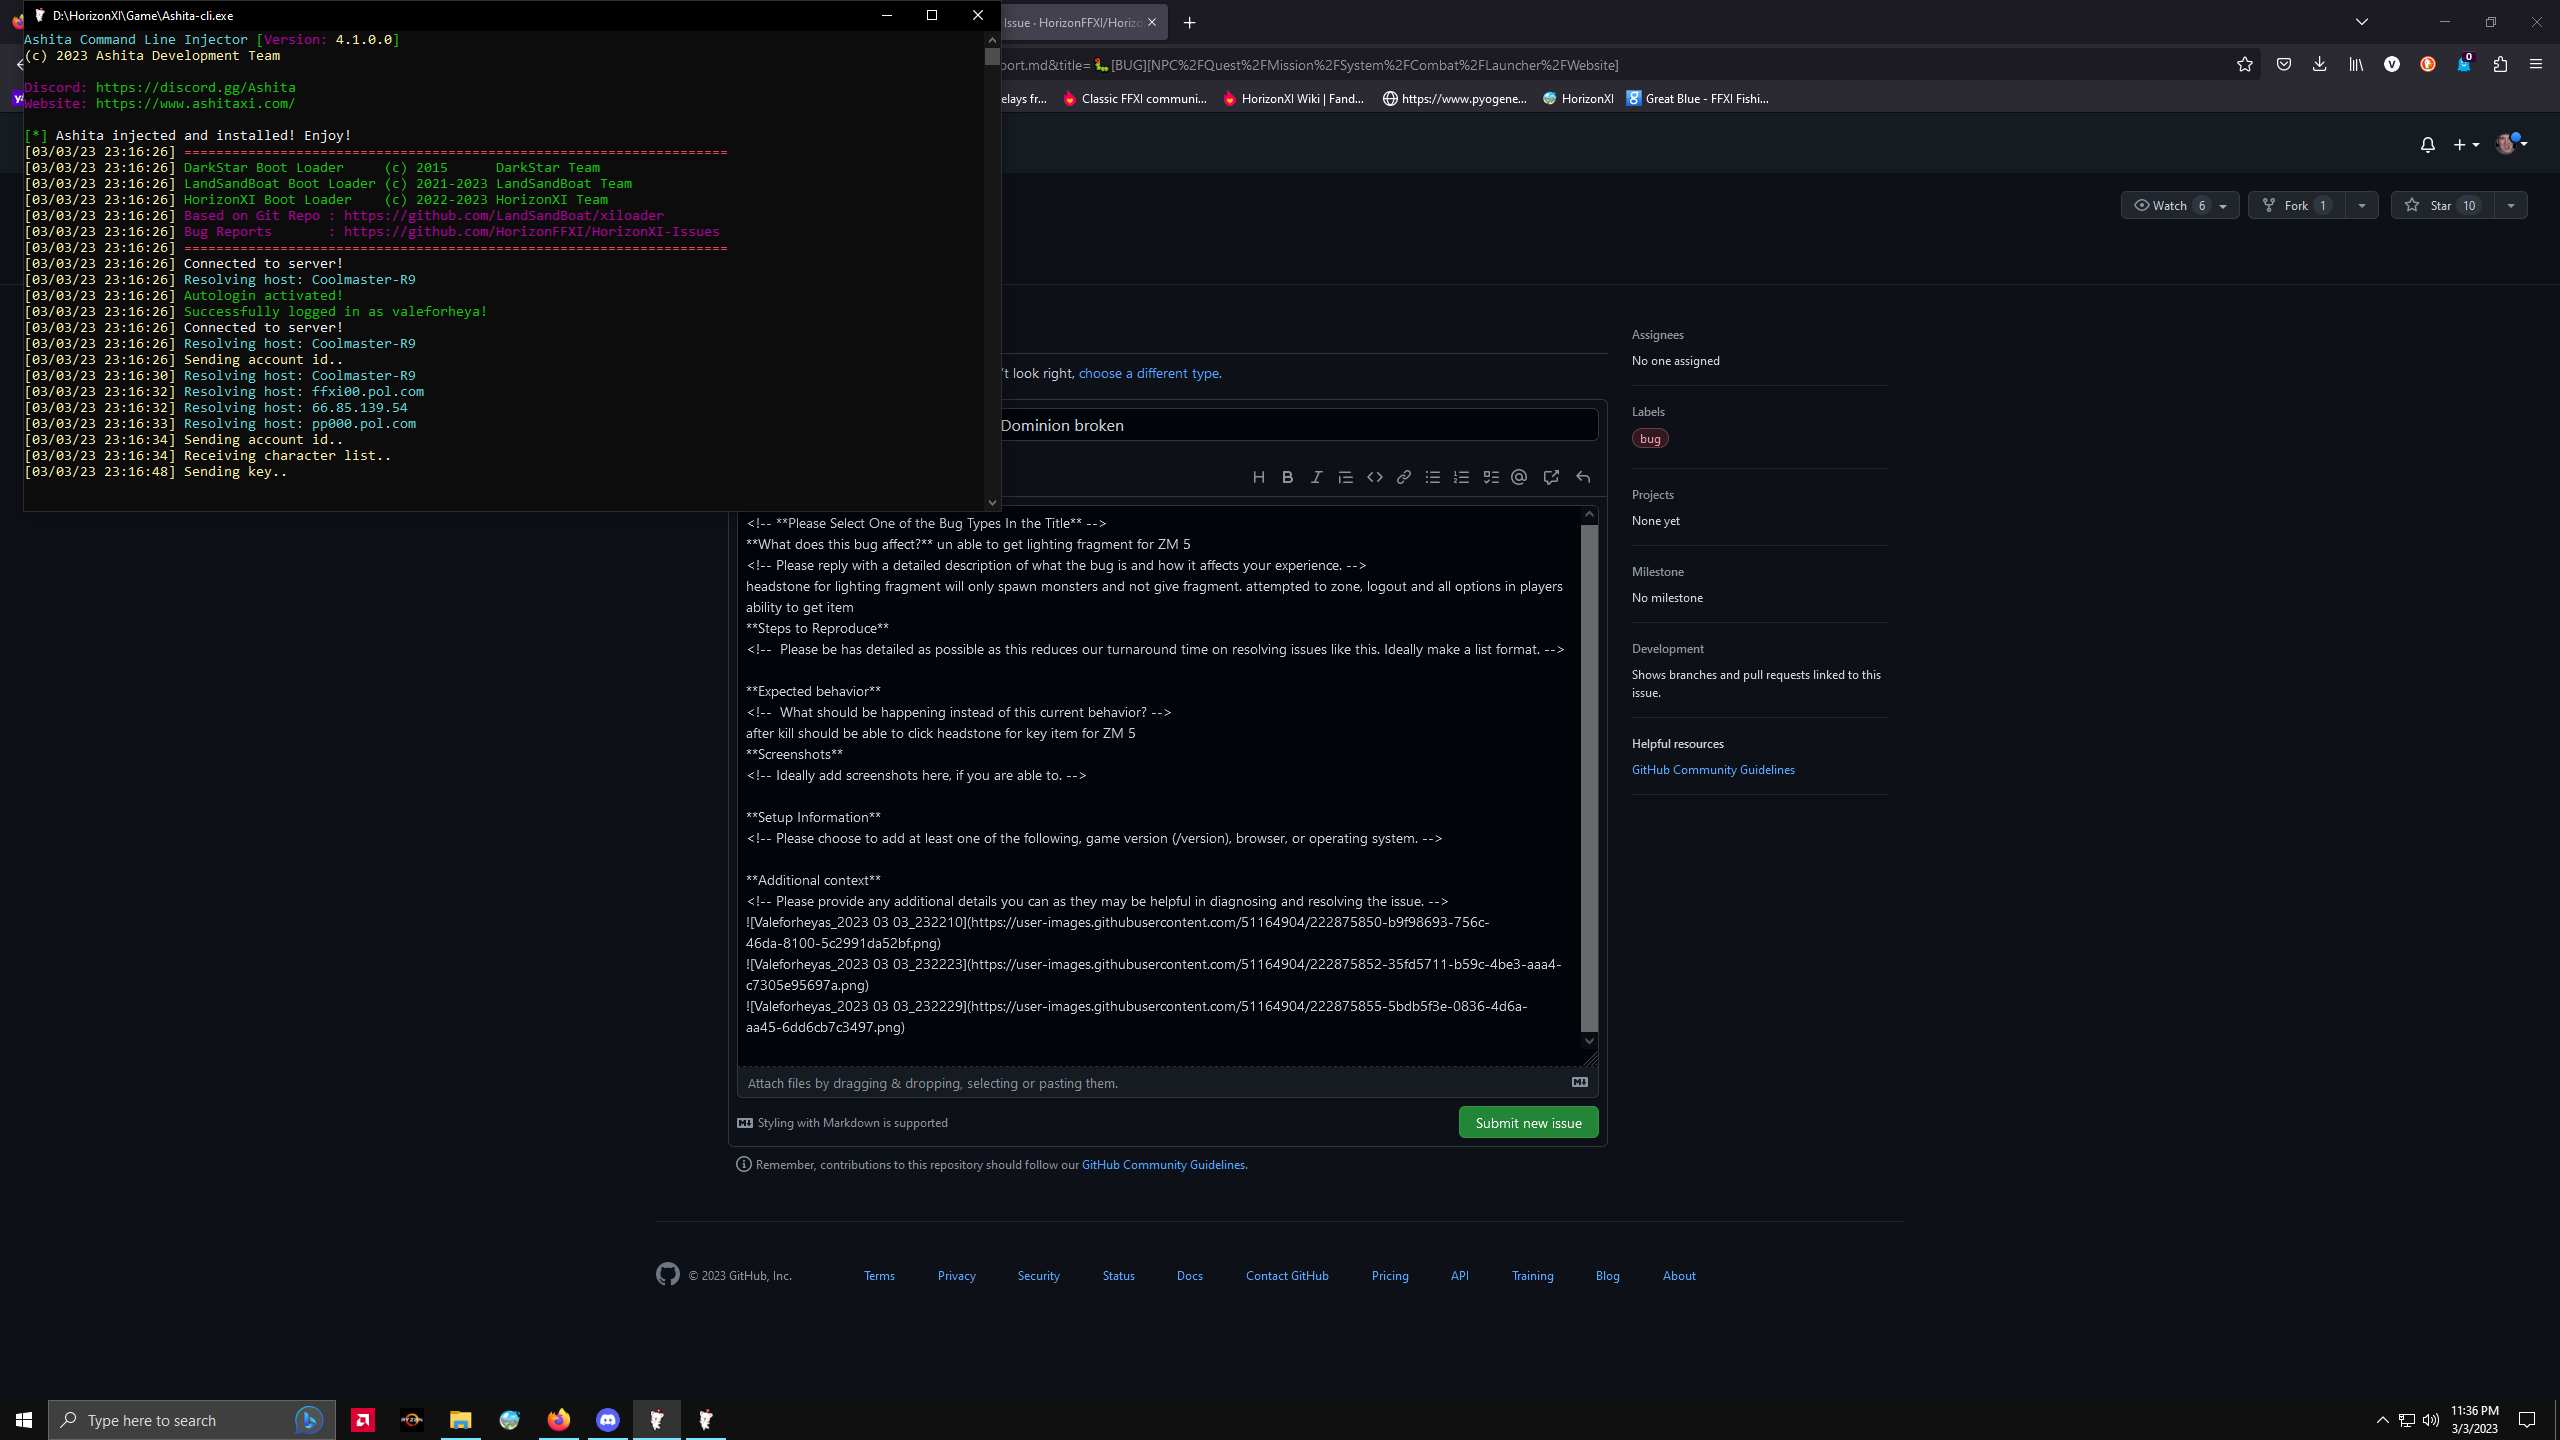Add a task list checklist
The image size is (2560, 1440).
pyautogui.click(x=1491, y=478)
